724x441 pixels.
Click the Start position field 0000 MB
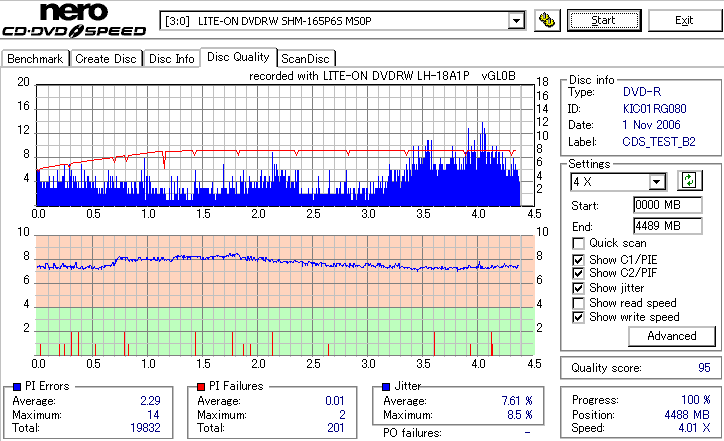(x=668, y=205)
